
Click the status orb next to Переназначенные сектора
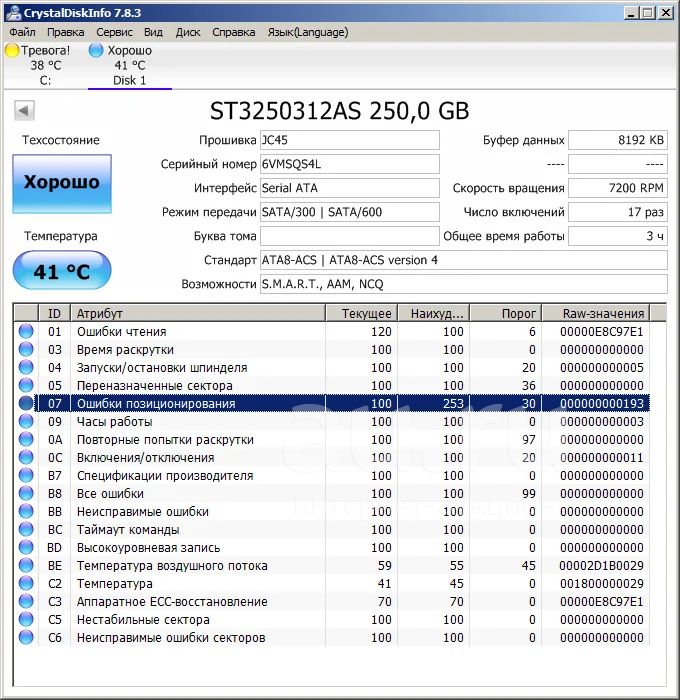click(26, 386)
